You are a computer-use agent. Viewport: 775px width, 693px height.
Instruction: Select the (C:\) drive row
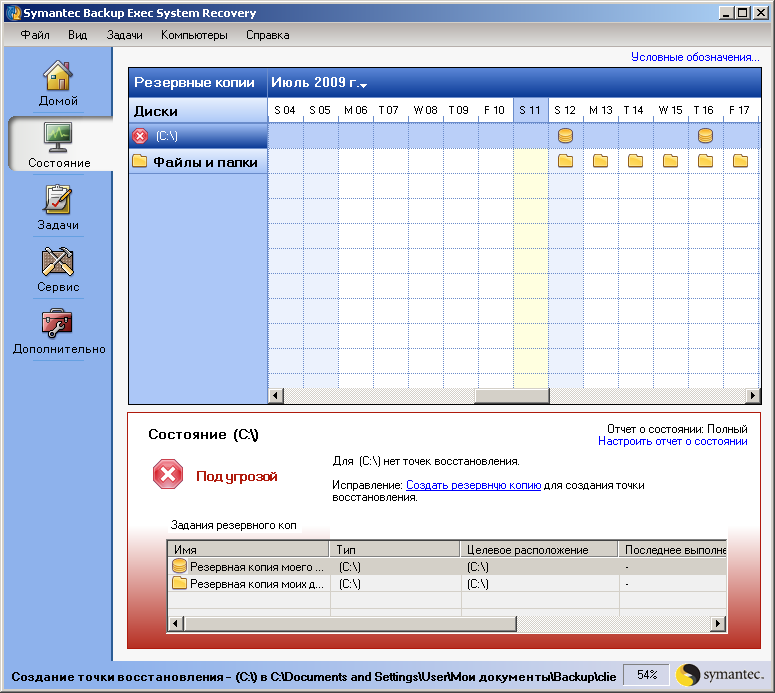coord(198,135)
